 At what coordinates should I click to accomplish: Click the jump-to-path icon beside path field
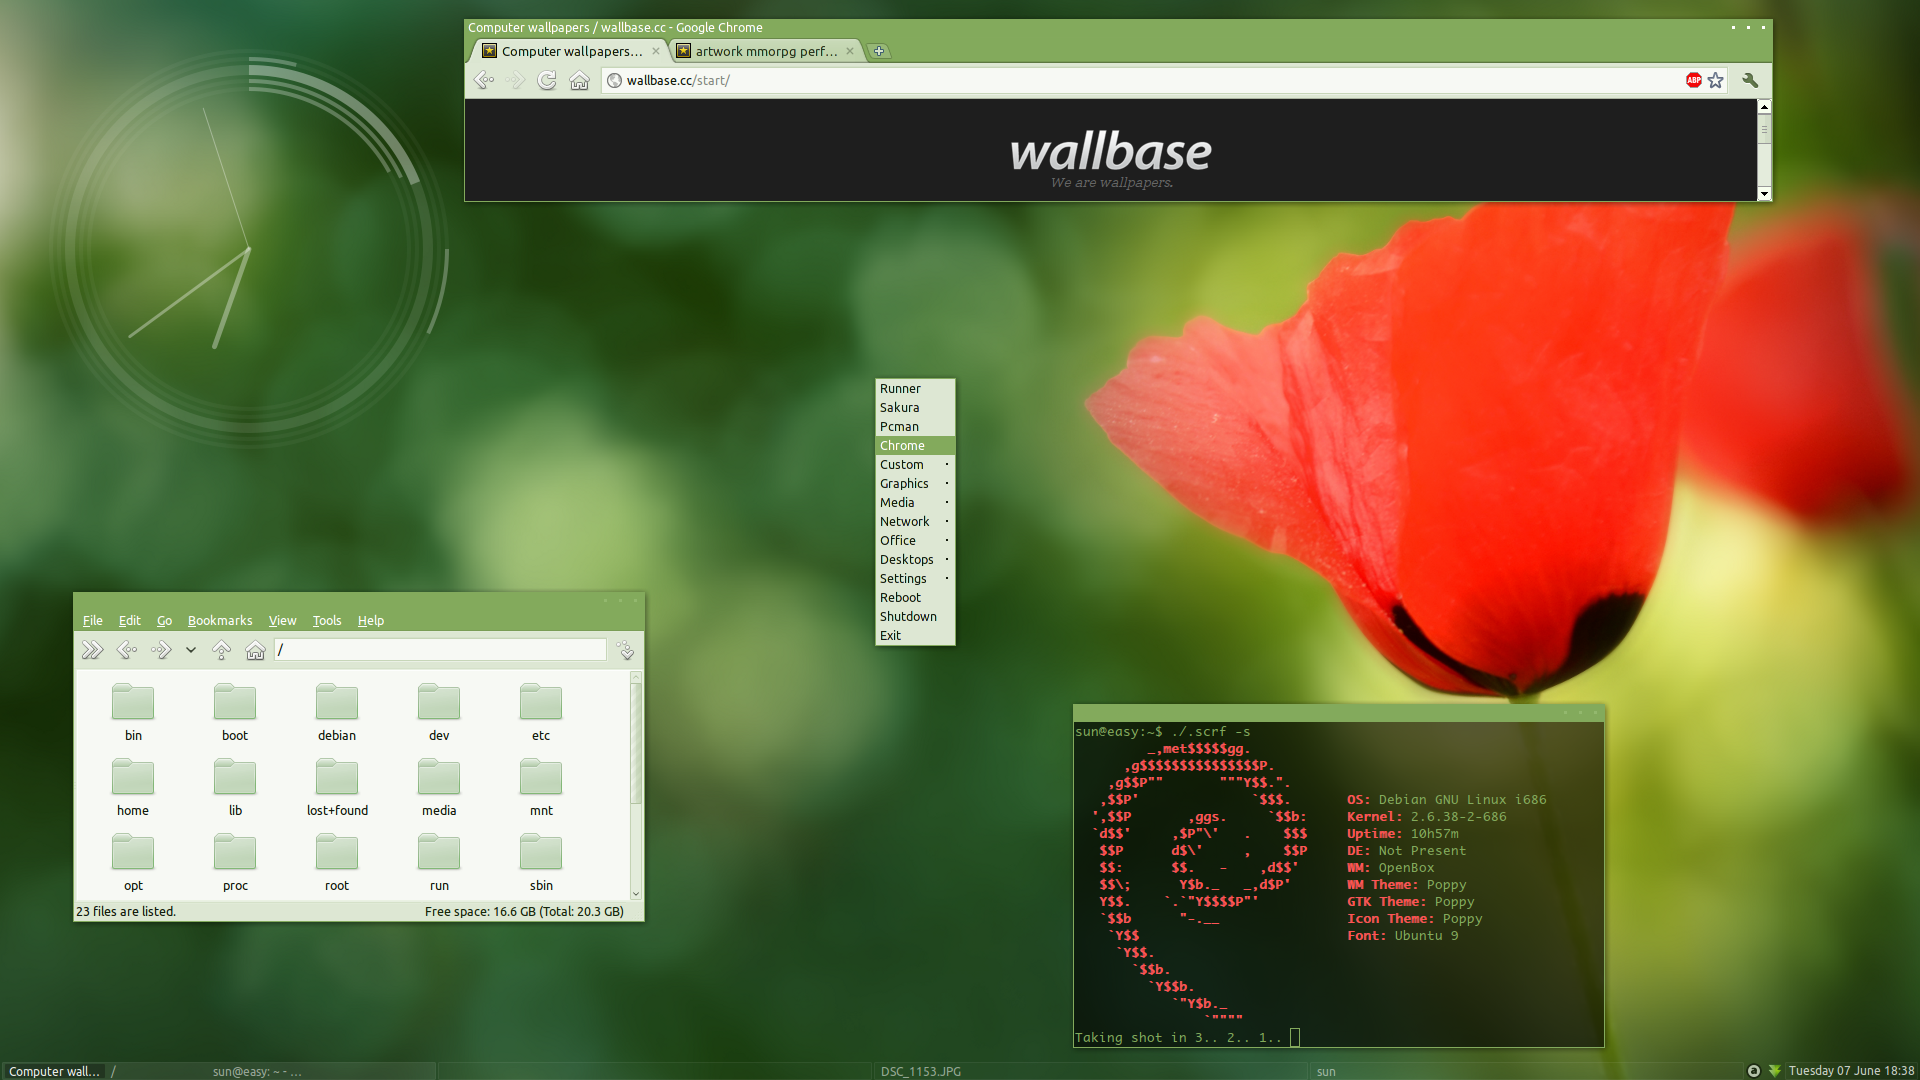626,650
